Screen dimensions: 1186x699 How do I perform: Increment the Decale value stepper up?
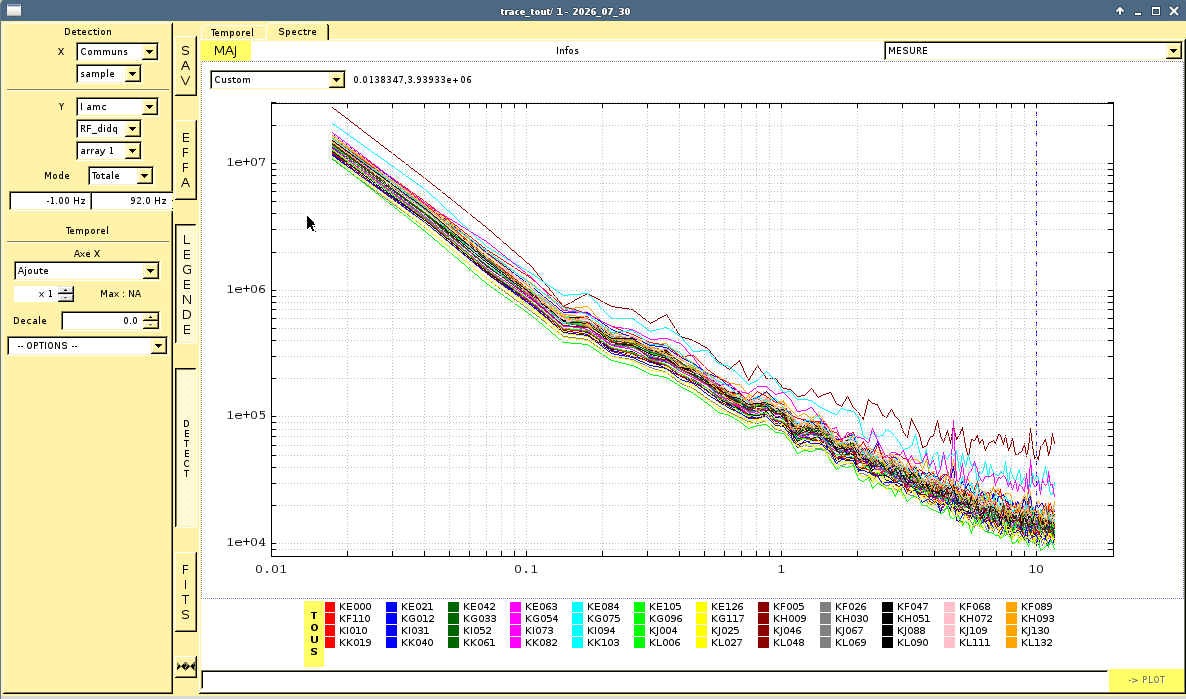pos(151,317)
